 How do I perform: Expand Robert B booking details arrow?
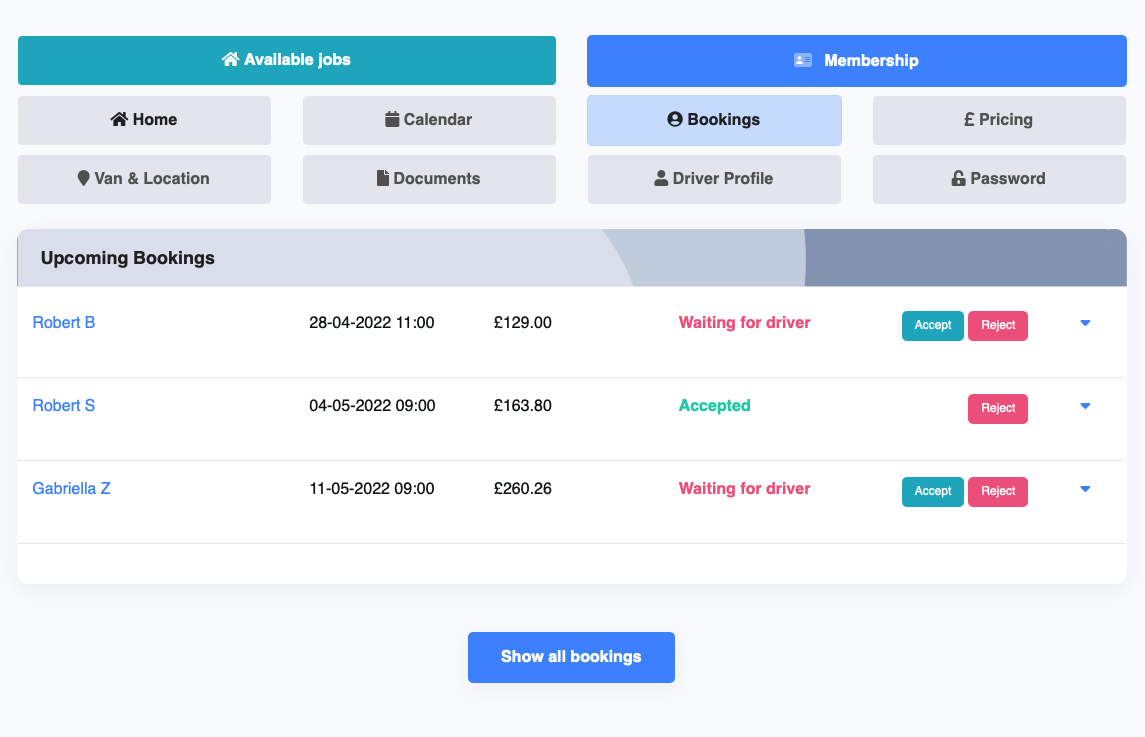point(1085,323)
